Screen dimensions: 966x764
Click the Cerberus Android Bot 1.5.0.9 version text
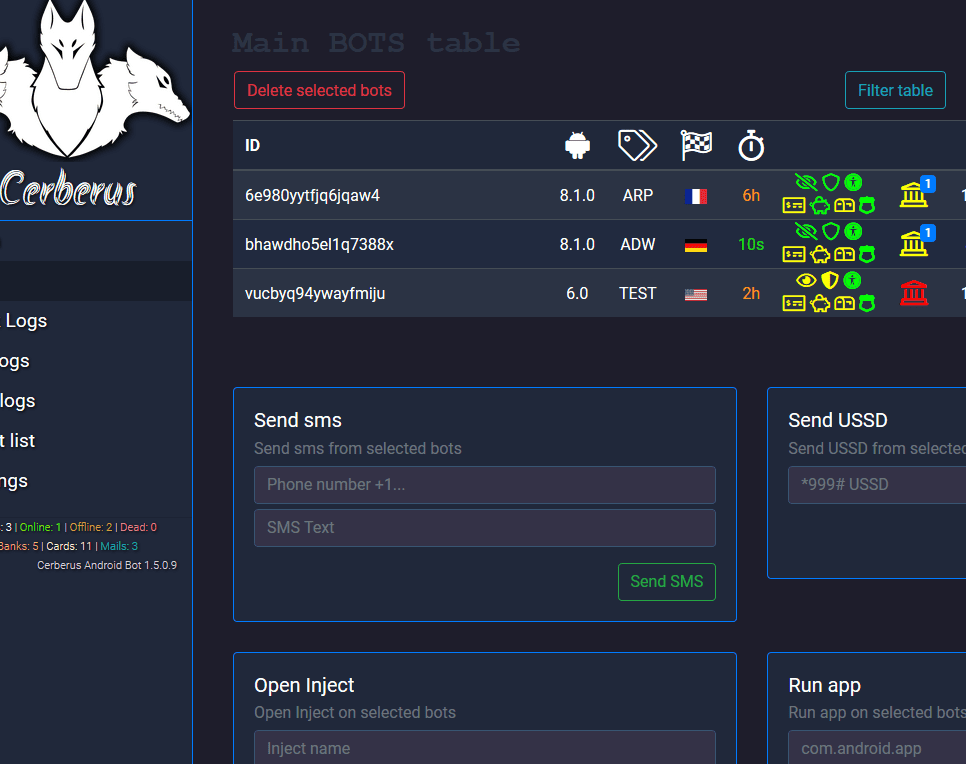107,565
